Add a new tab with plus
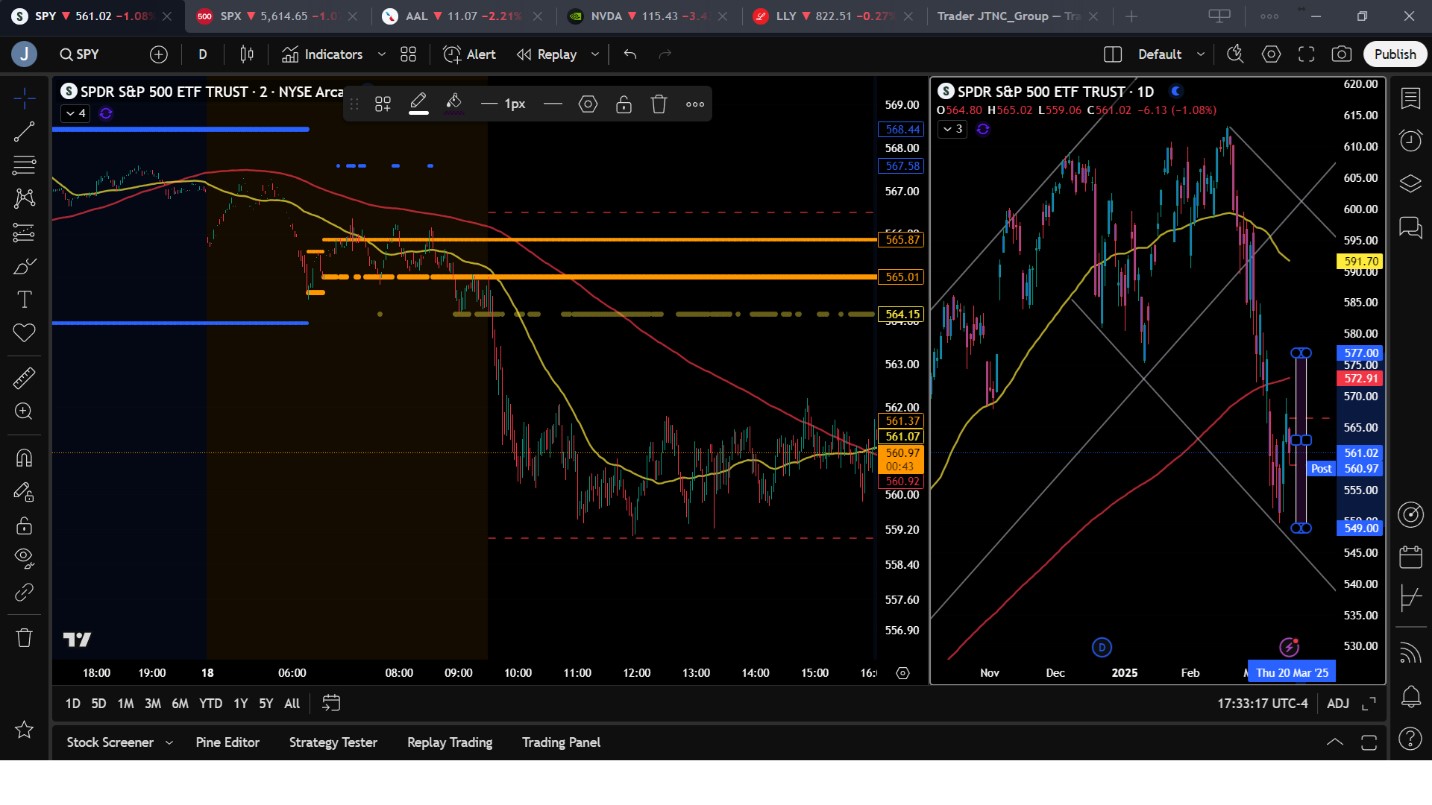This screenshot has height=805, width=1432. [x=1131, y=16]
